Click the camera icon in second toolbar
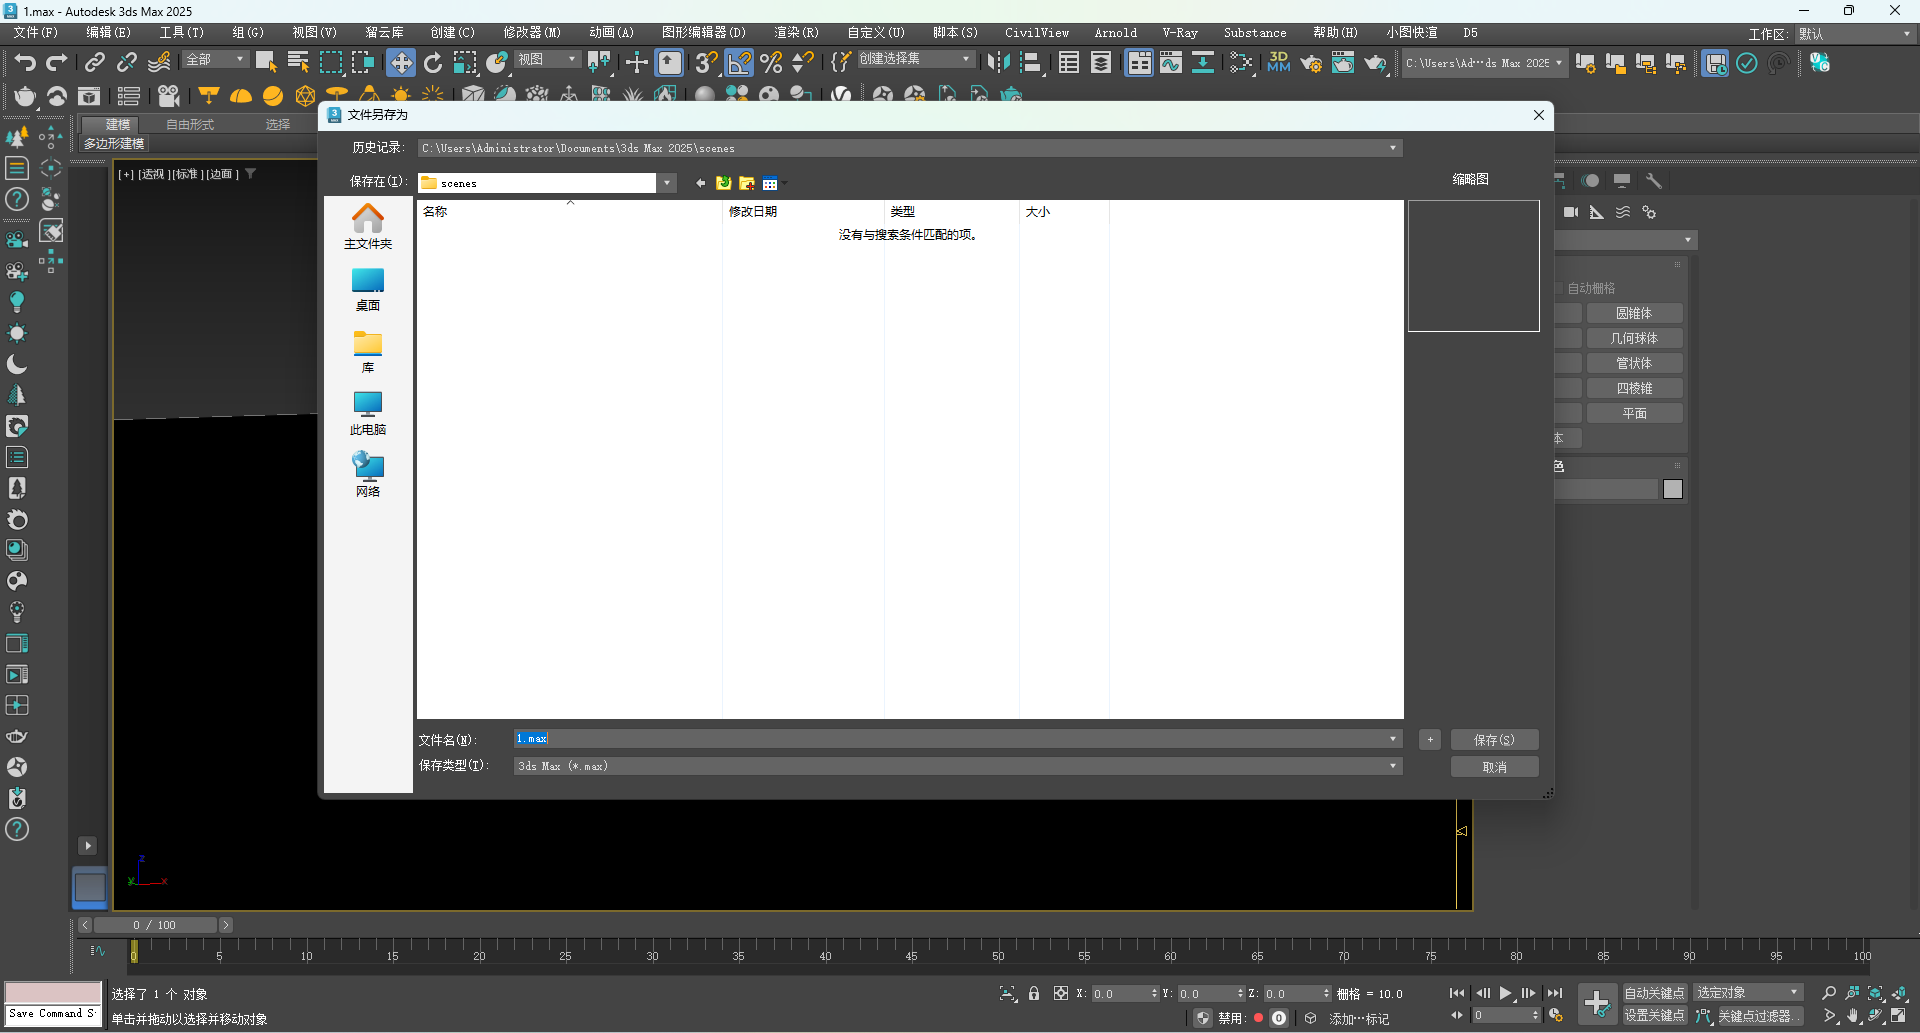The height and width of the screenshot is (1033, 1920). pyautogui.click(x=169, y=96)
